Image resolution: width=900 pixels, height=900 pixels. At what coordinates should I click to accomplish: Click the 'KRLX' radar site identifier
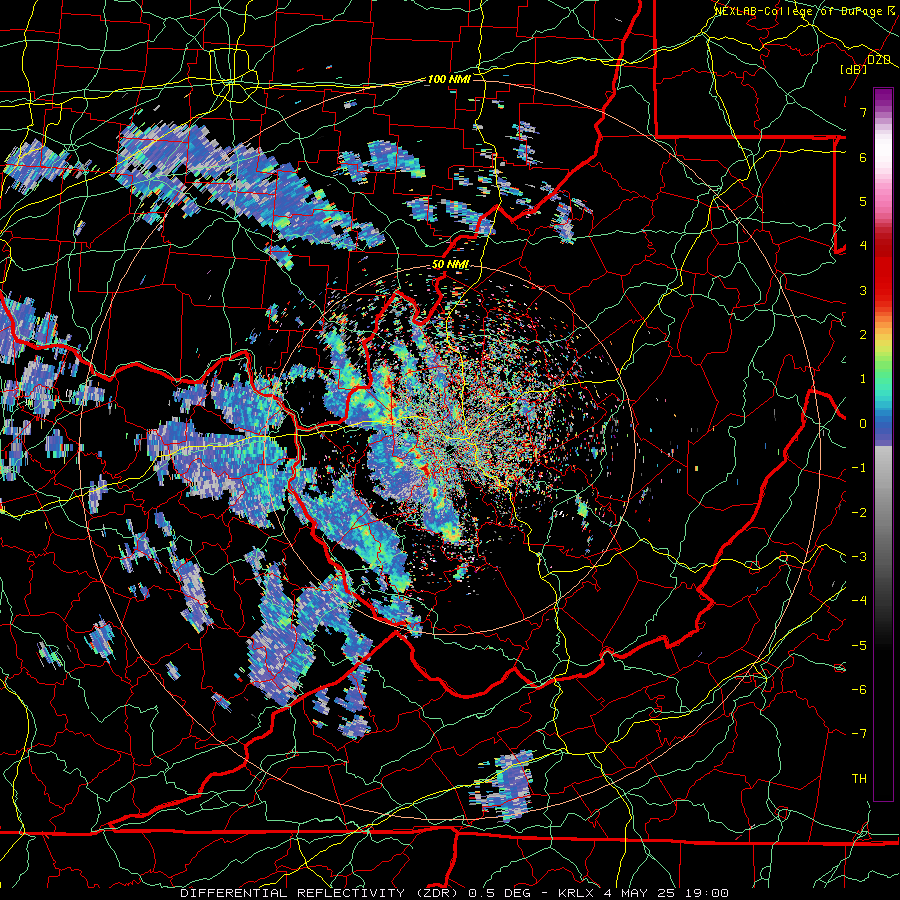point(574,893)
